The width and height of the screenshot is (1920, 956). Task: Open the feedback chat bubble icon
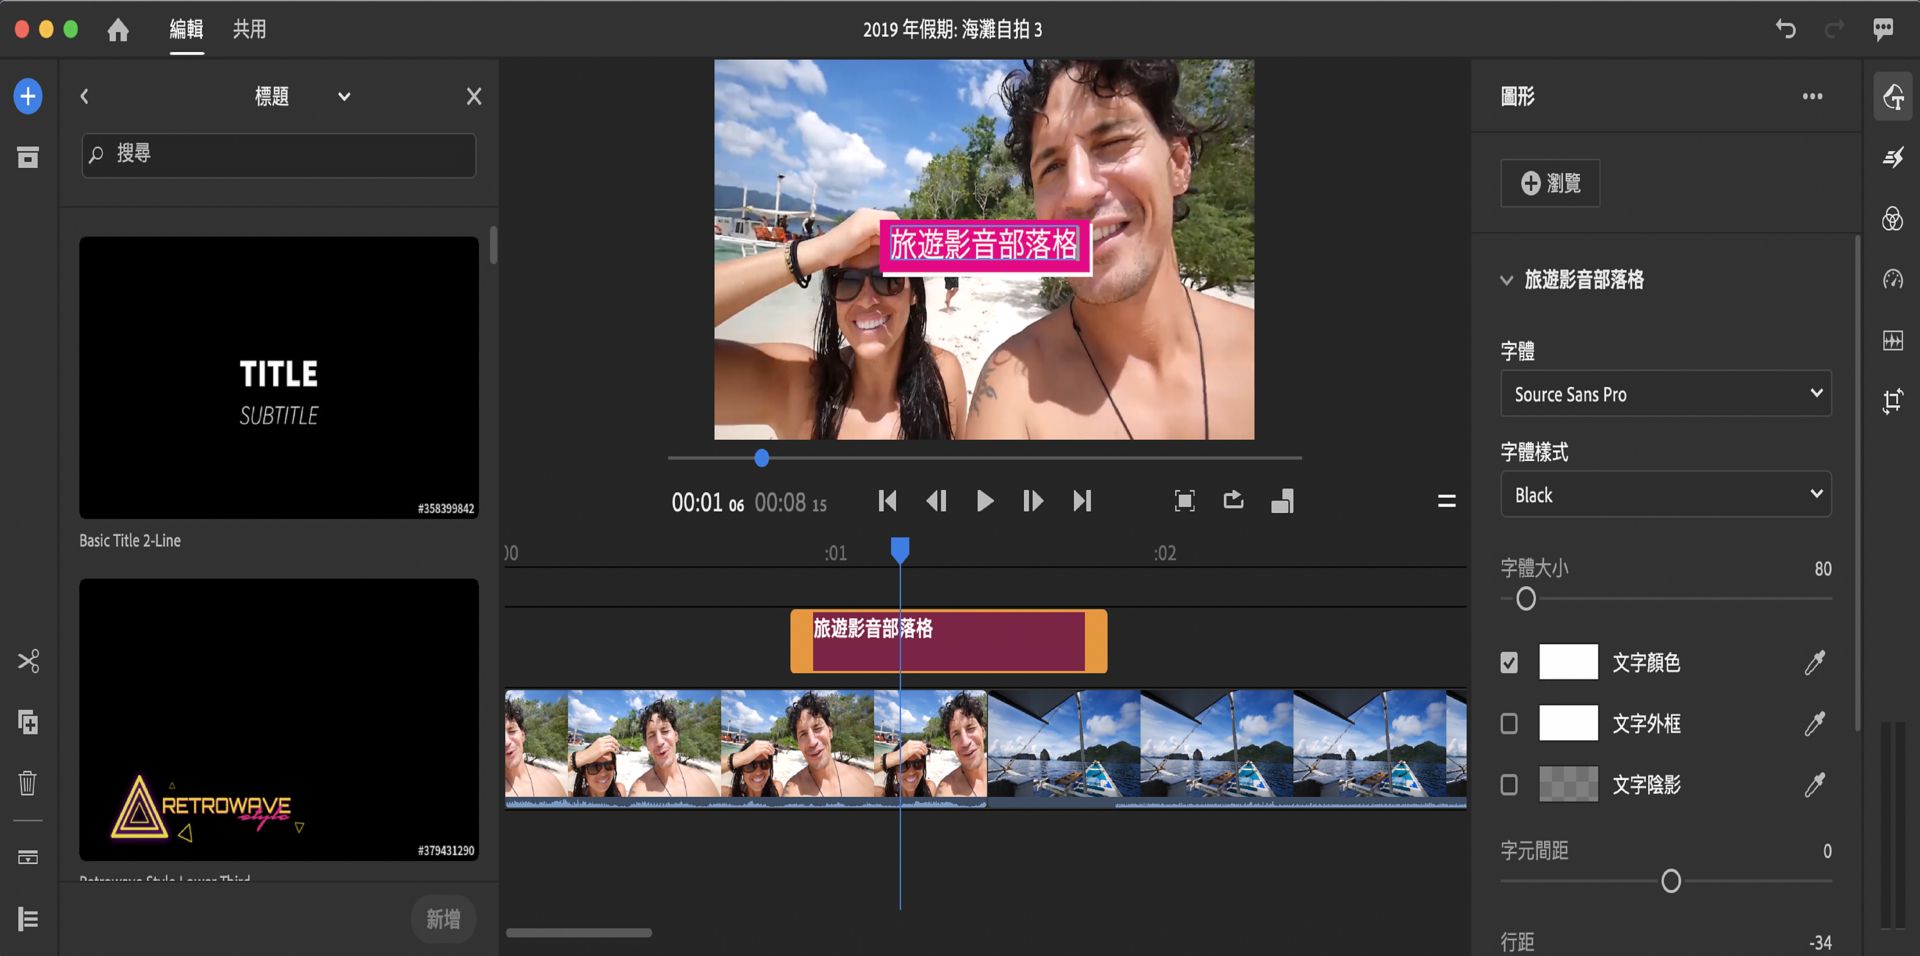1883,29
